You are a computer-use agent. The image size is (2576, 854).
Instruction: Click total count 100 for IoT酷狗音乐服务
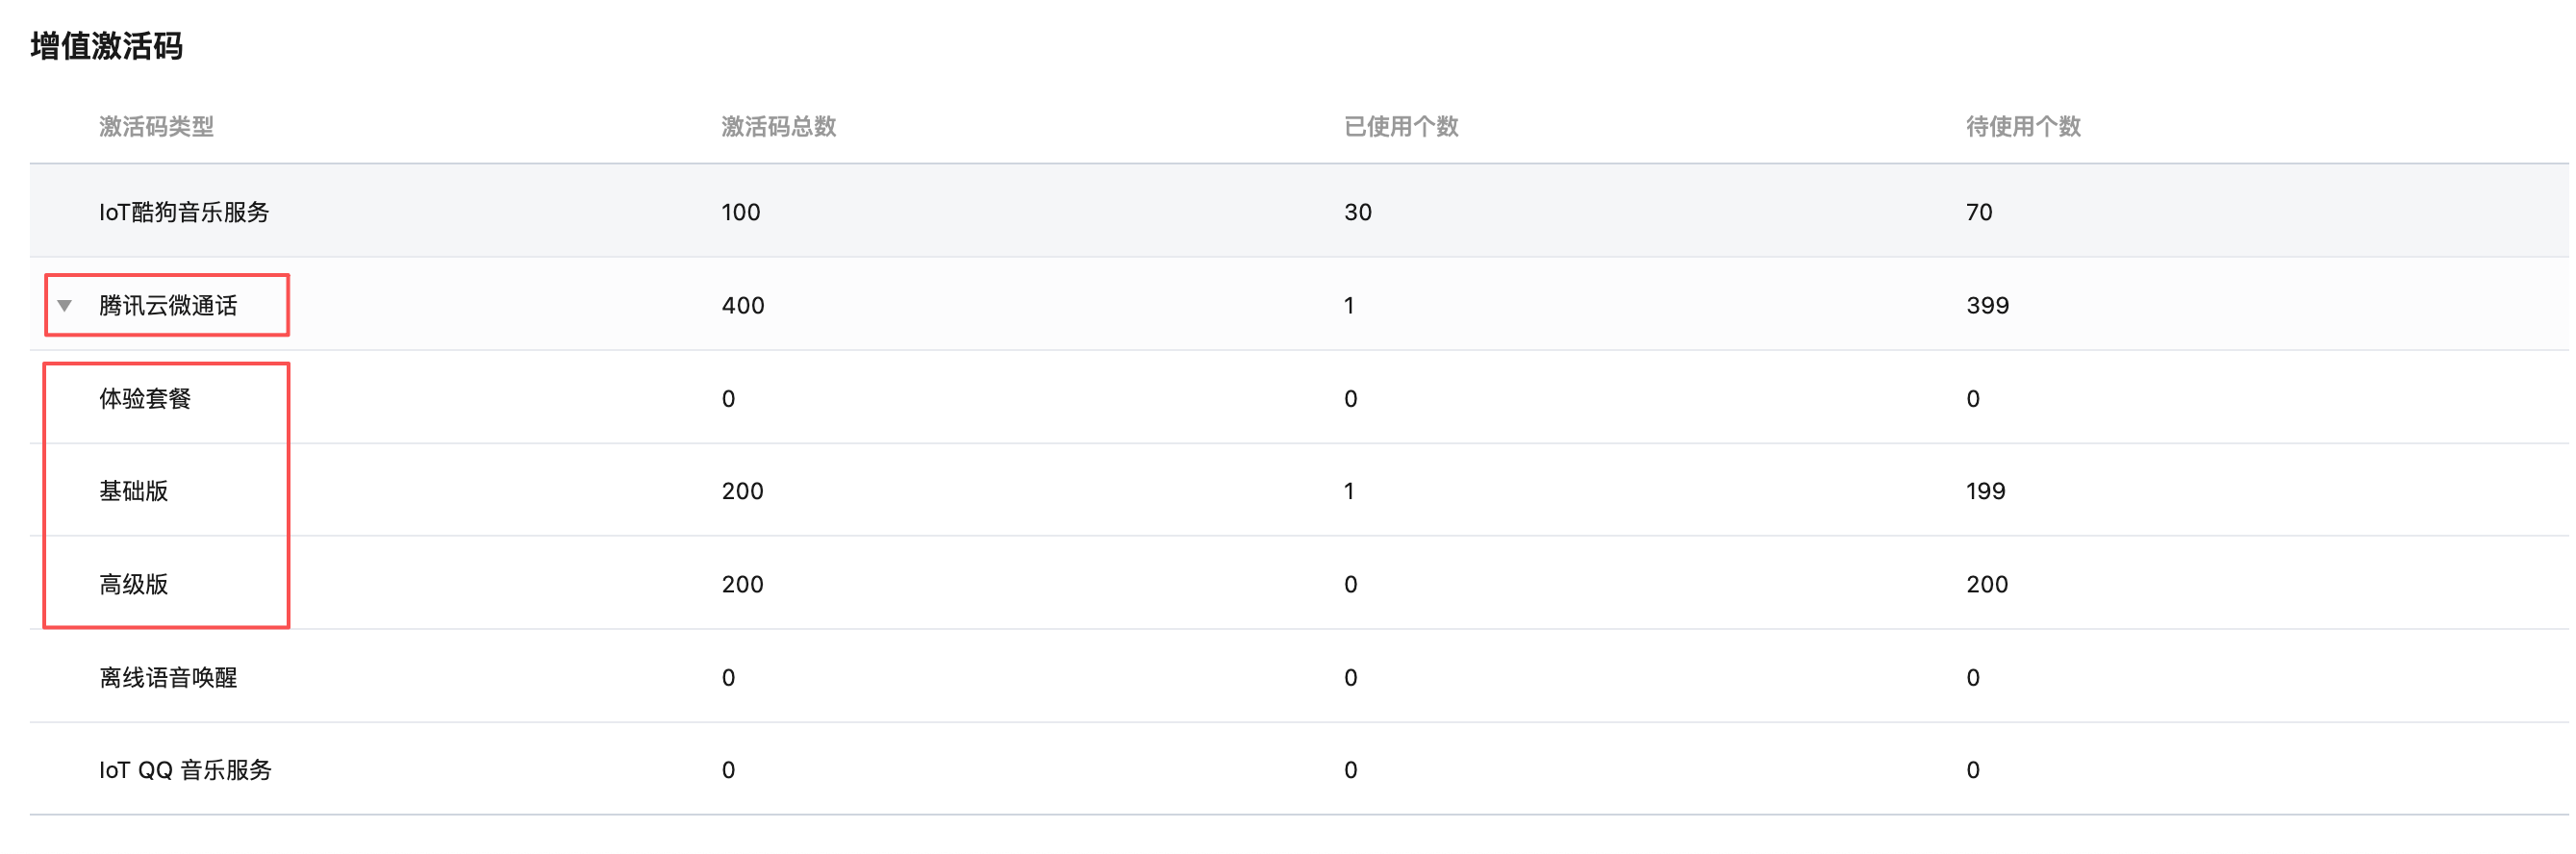tap(741, 212)
